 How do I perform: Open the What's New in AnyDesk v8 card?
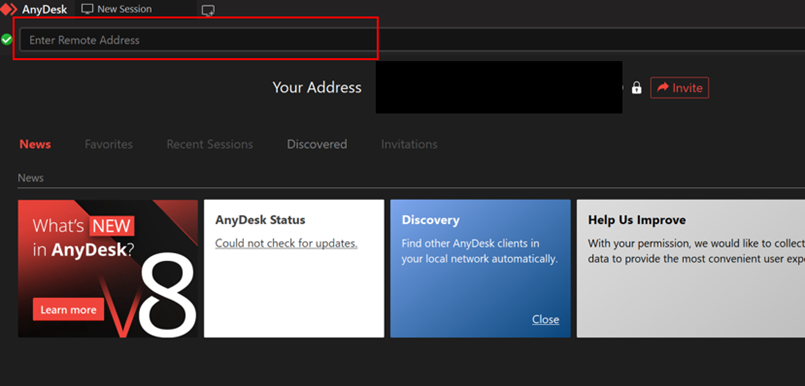coord(108,268)
